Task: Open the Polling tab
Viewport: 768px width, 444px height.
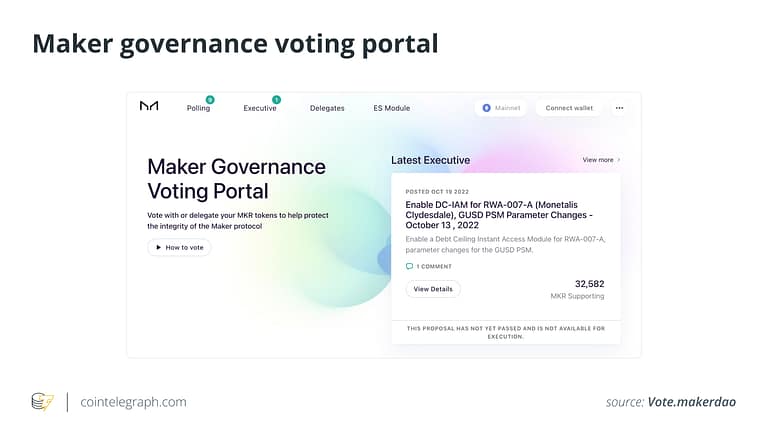Action: click(198, 108)
